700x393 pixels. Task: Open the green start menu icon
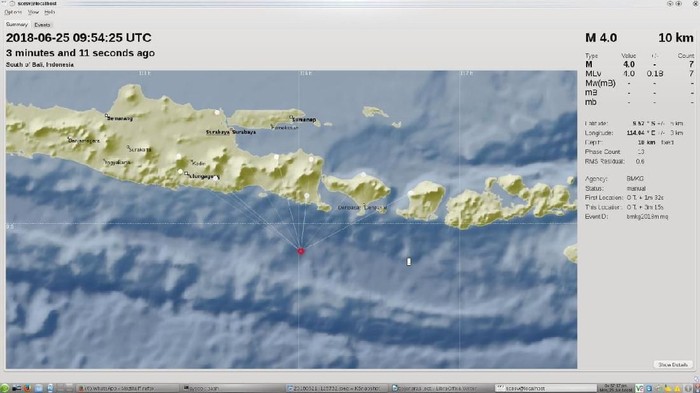4,388
